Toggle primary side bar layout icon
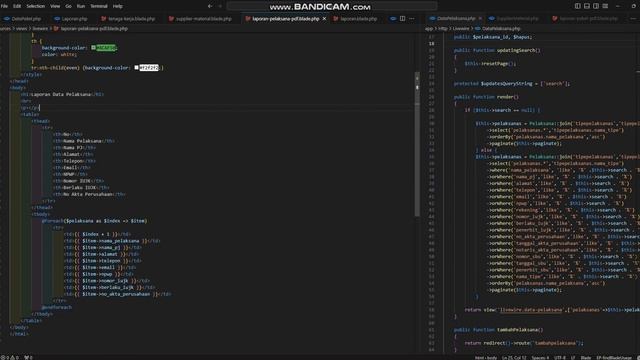Screen dimensions: 640x360 tap(578, 6)
